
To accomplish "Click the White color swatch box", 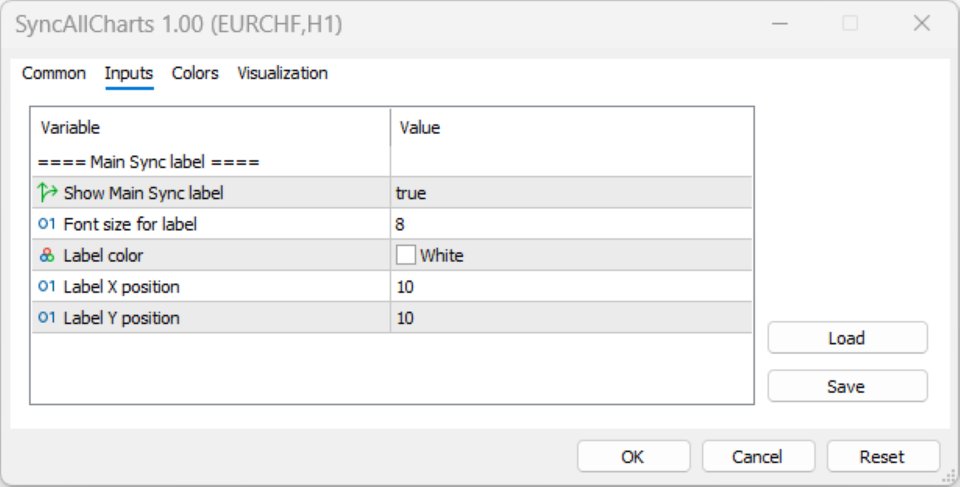I will tap(405, 255).
